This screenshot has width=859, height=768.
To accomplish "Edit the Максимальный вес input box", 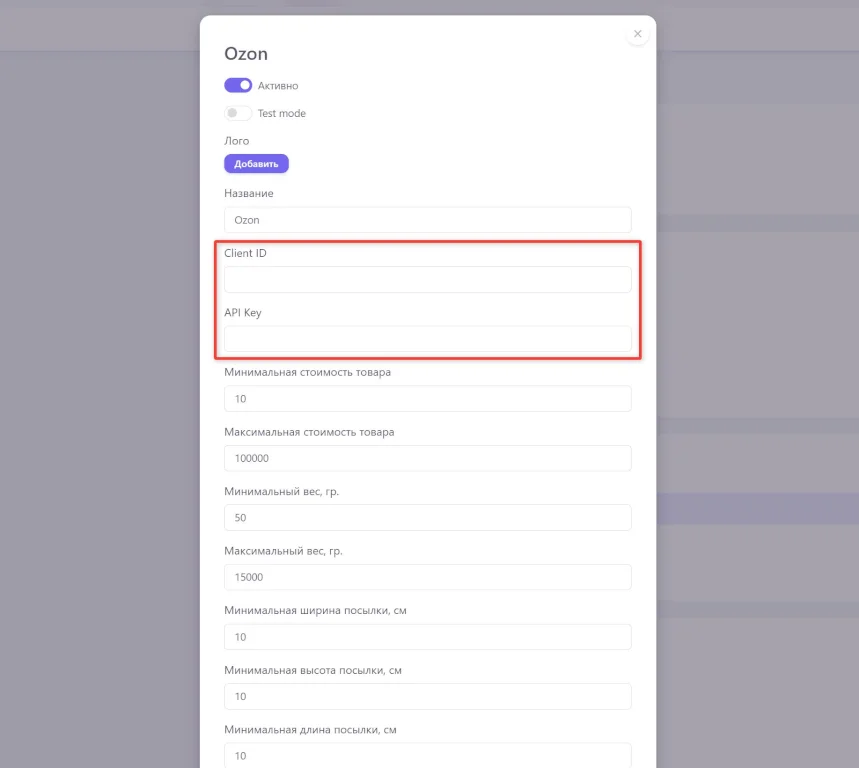I will [427, 577].
